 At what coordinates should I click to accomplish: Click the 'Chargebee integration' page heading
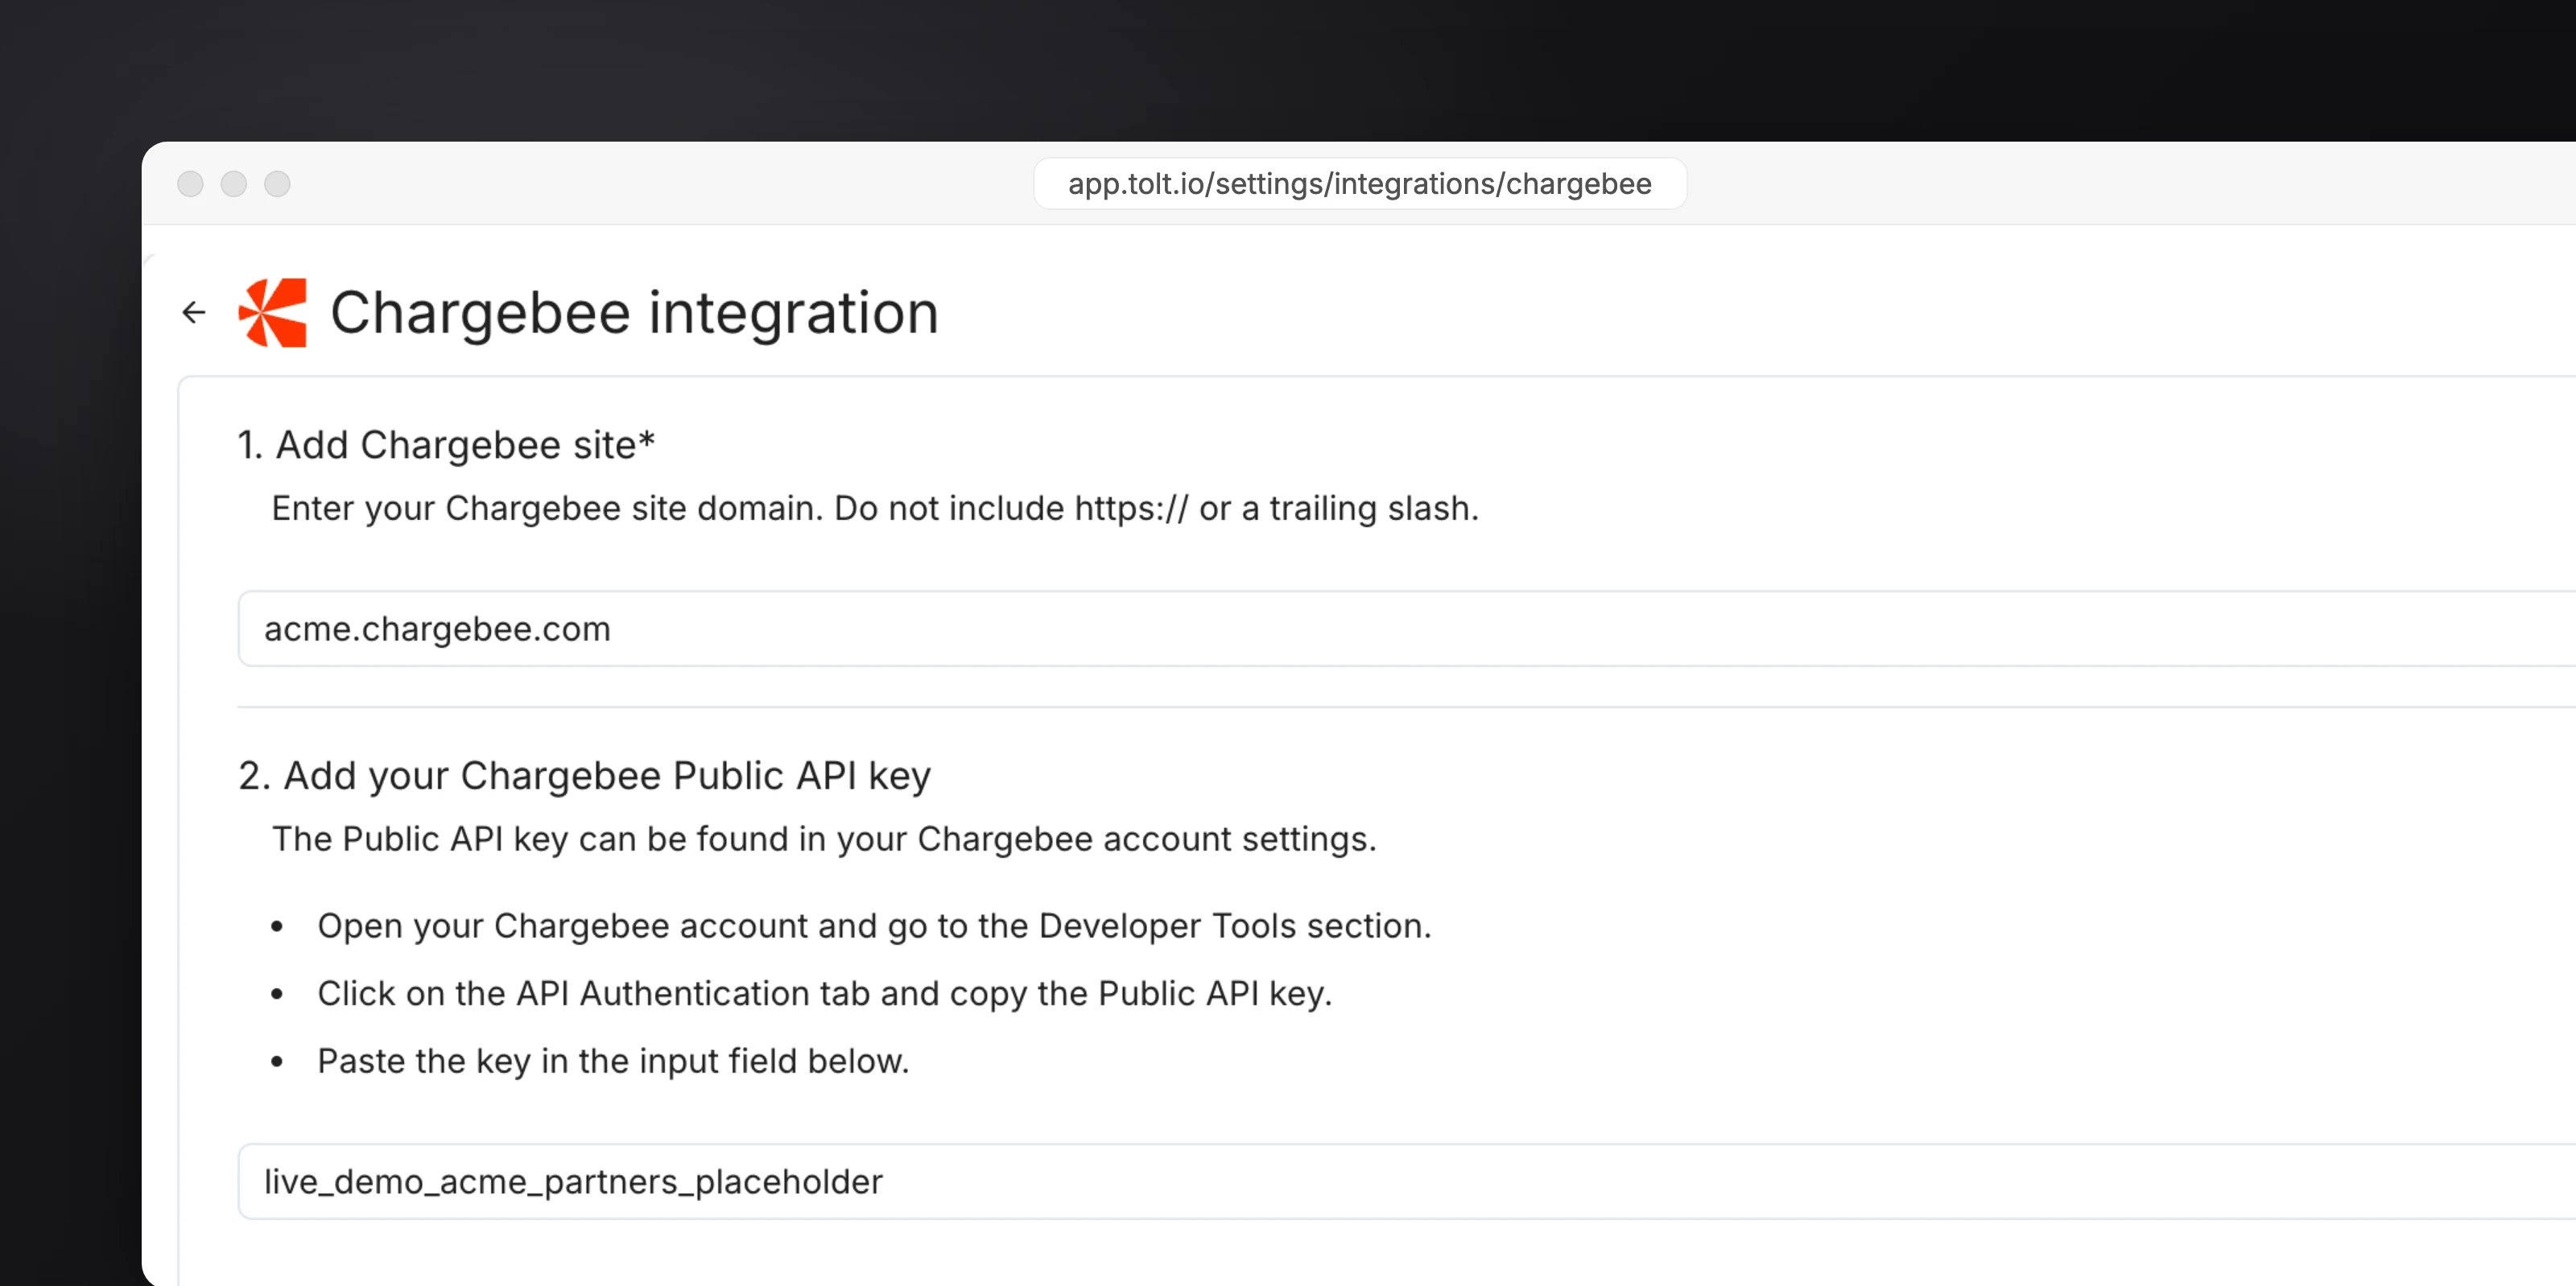click(635, 313)
